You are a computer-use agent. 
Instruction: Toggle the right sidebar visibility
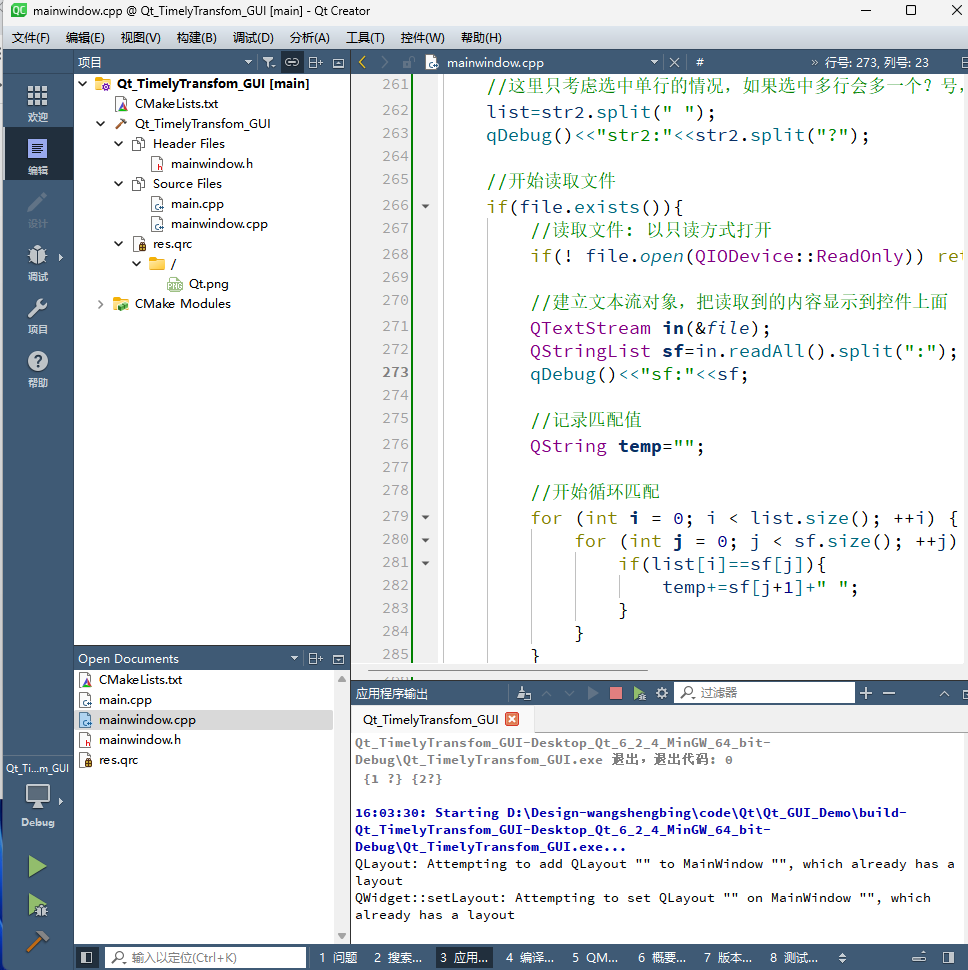tap(948, 958)
